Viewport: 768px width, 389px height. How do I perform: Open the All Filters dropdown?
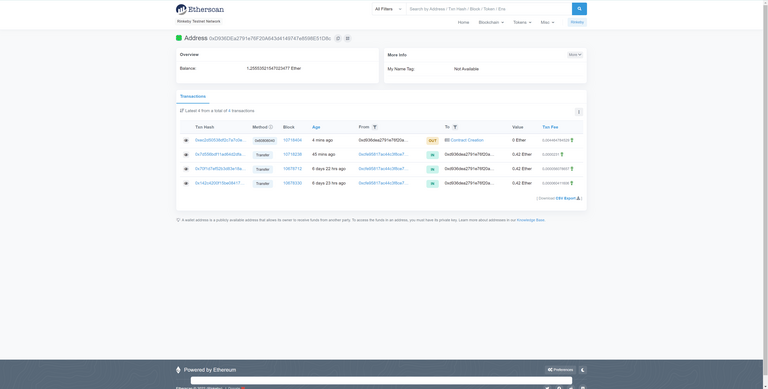point(388,9)
